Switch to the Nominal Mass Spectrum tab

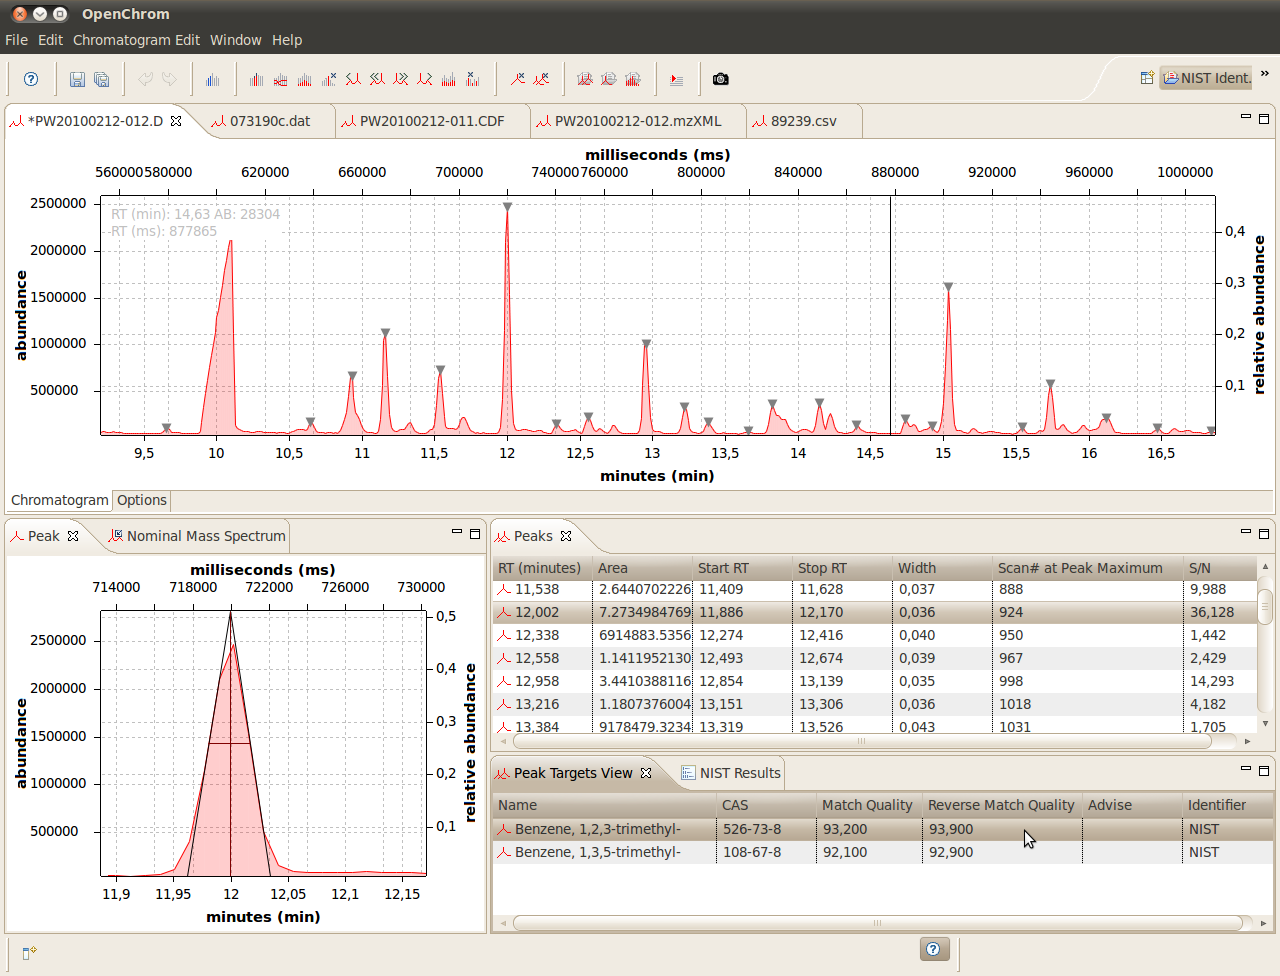coord(205,536)
